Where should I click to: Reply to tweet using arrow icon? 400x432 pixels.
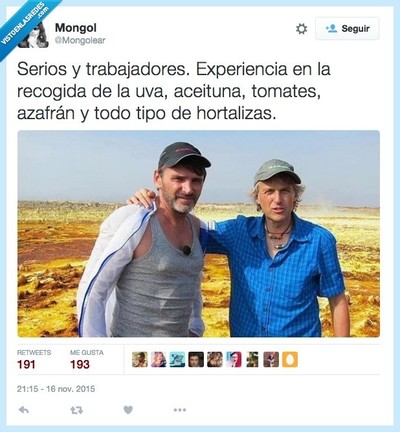click(23, 410)
